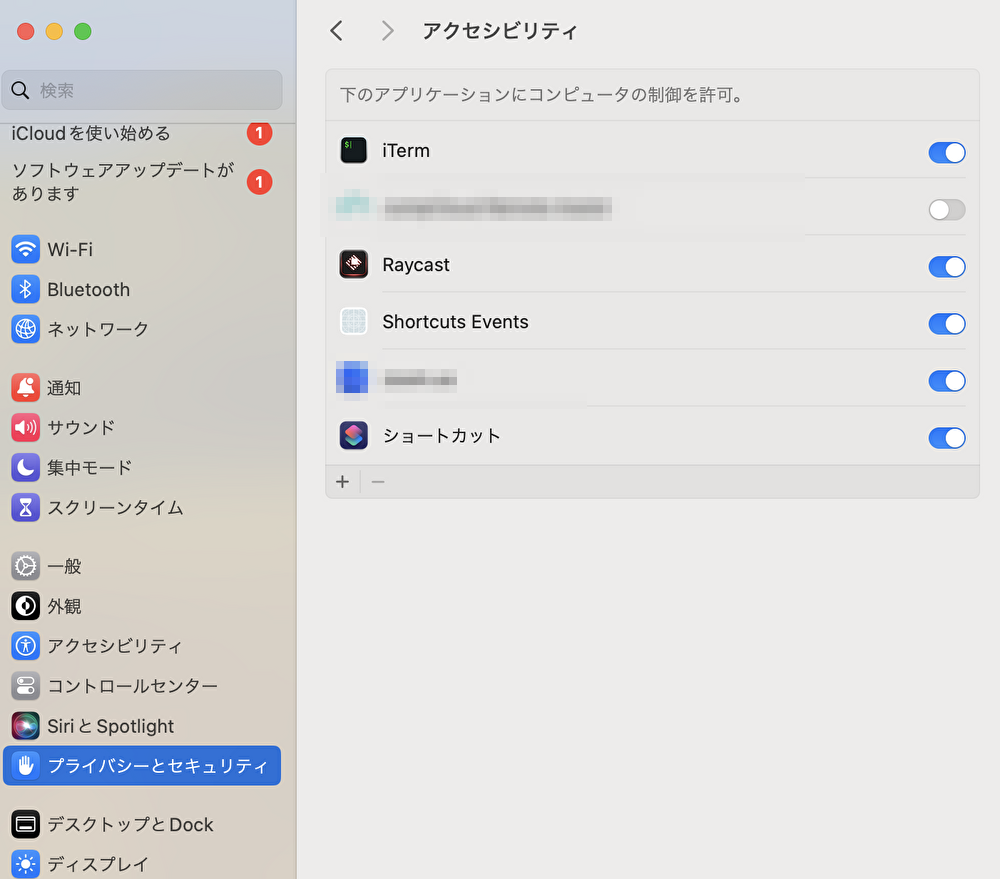Click the スクリーンタイム hourglass icon
1000x879 pixels.
(26, 508)
